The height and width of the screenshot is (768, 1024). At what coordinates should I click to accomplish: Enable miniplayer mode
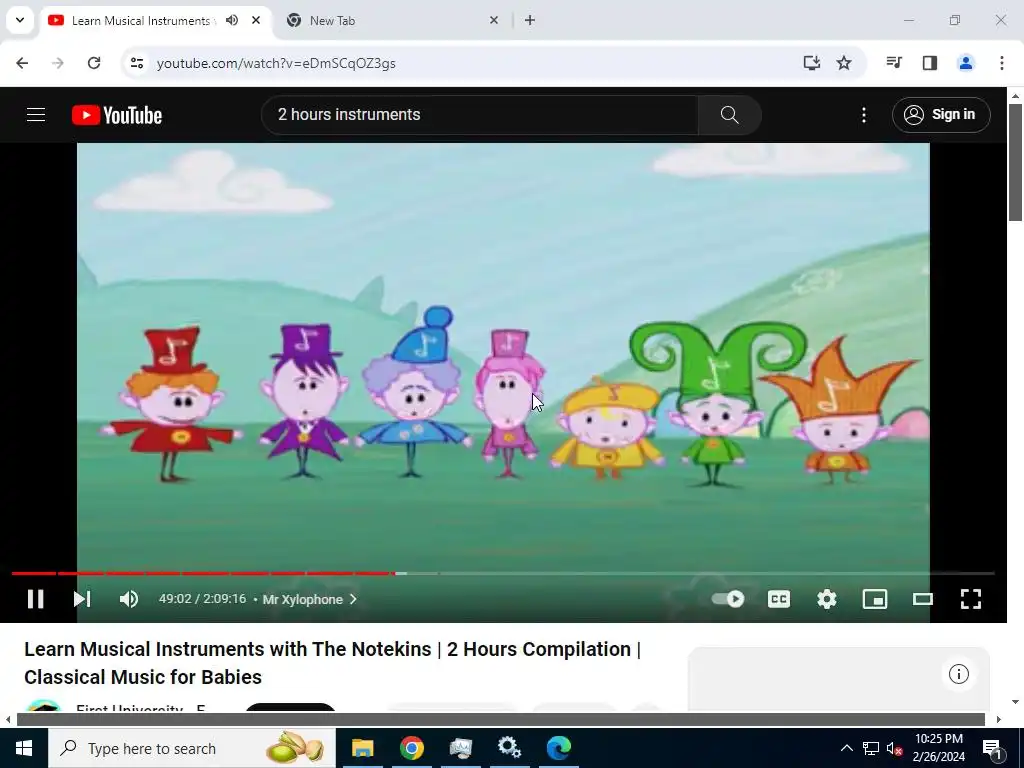874,599
